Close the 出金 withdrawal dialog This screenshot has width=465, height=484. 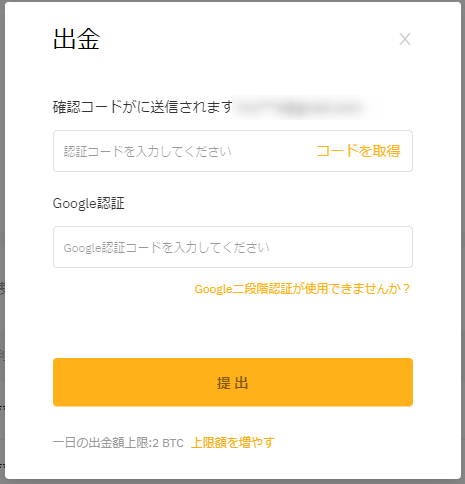tap(405, 39)
